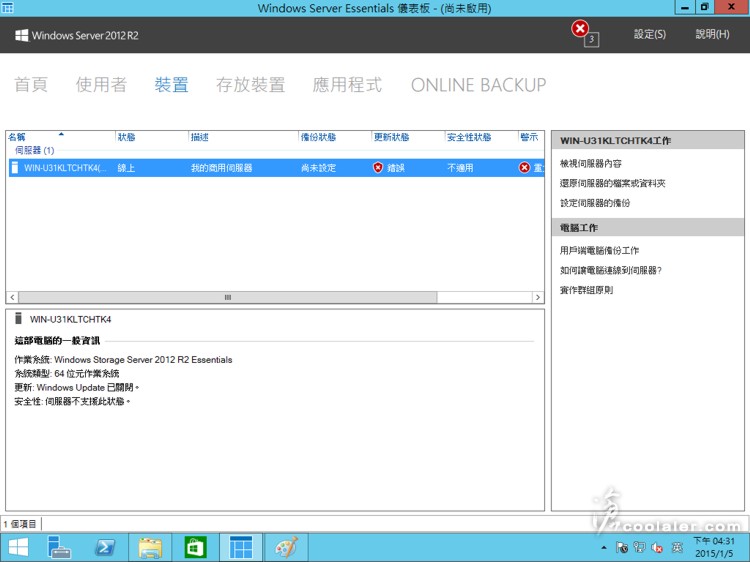Collapse the 伺服器 (1) group
The image size is (750, 562).
click(x=34, y=150)
